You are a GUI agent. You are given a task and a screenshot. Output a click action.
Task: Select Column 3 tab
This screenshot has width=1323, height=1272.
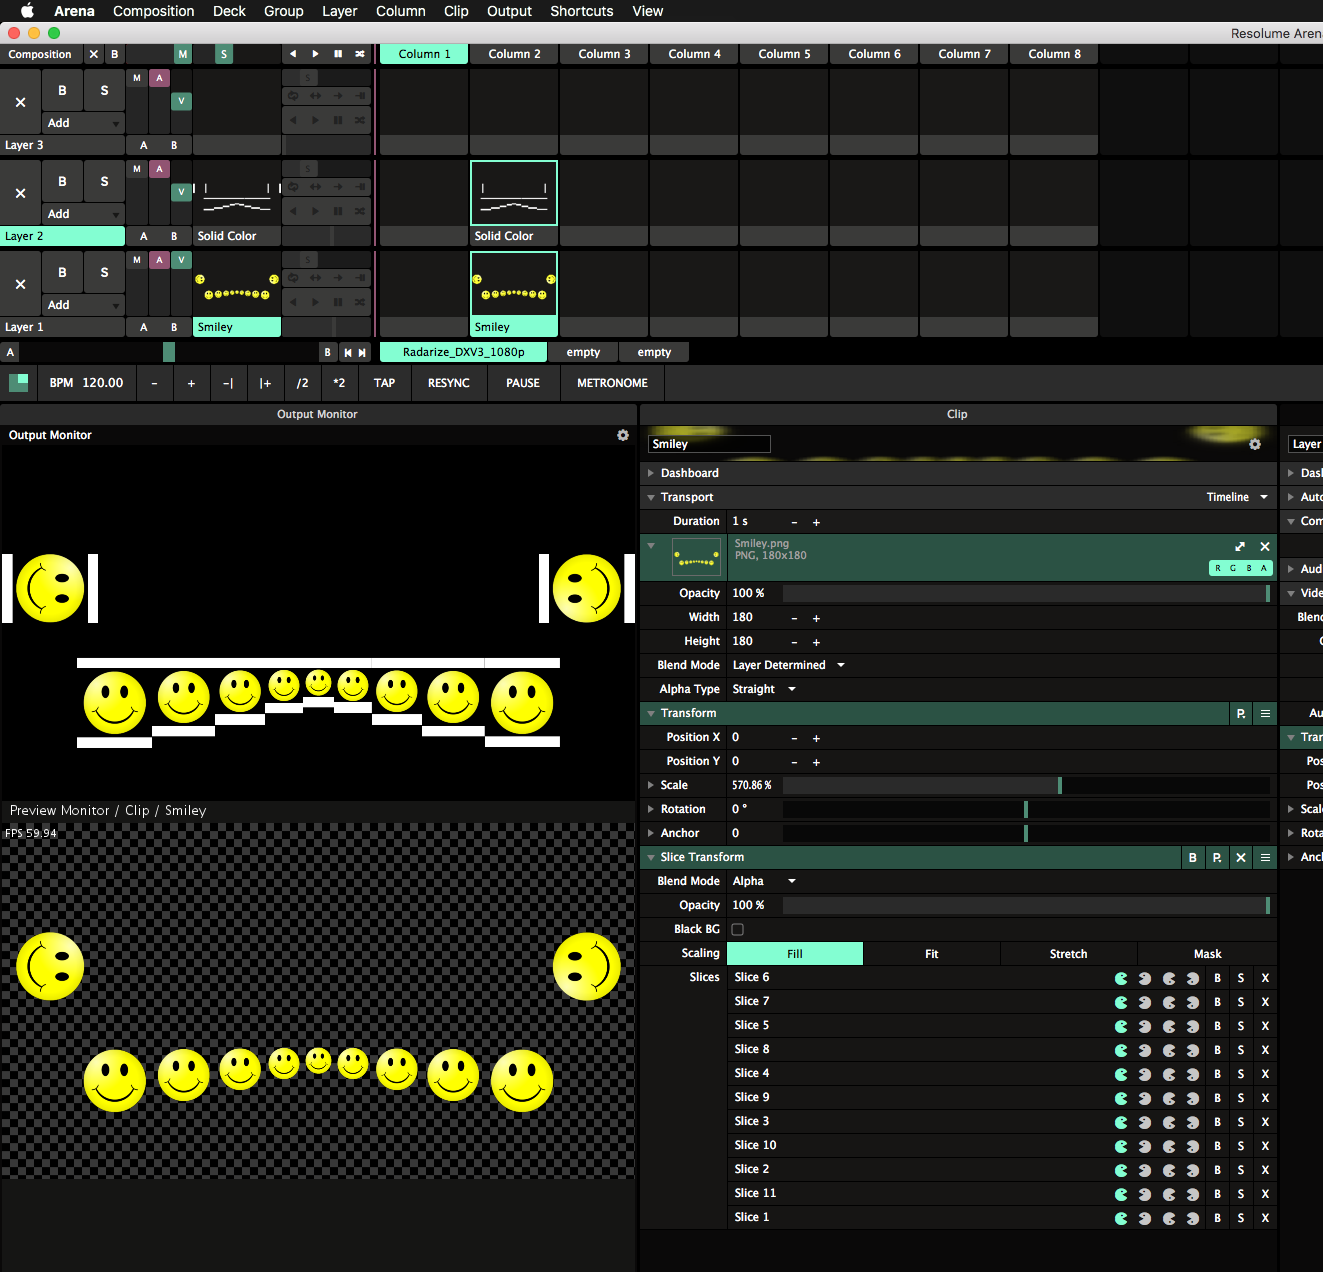(x=604, y=54)
